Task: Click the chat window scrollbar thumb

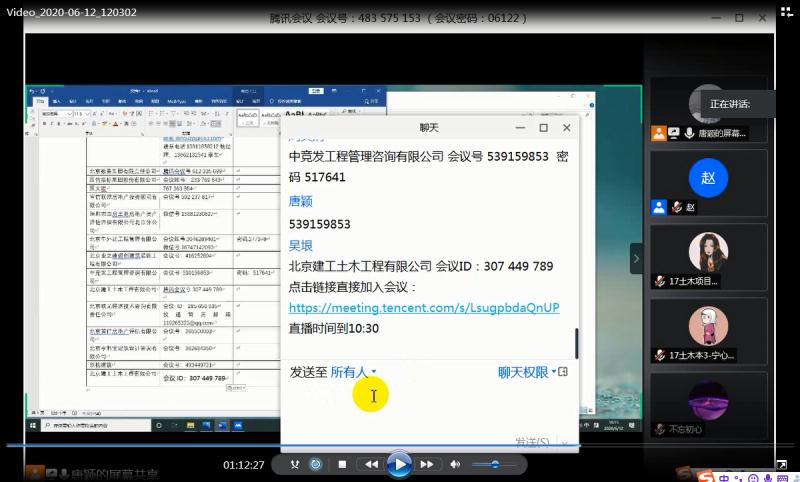Action: [x=577, y=343]
